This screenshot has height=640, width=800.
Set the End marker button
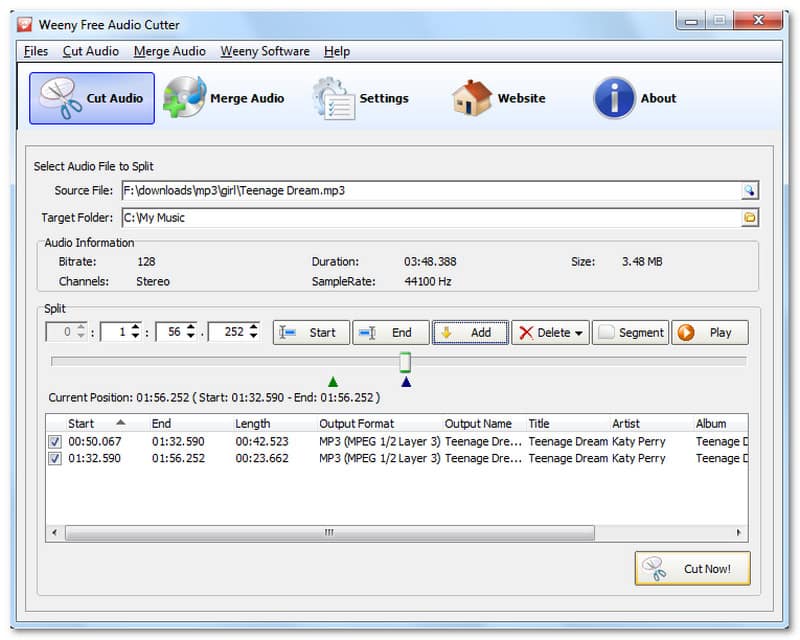[390, 333]
